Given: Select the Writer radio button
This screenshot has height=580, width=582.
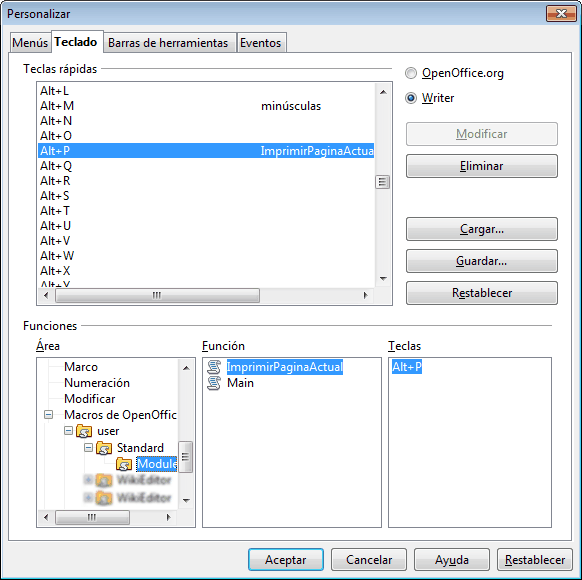Looking at the screenshot, I should click(411, 98).
